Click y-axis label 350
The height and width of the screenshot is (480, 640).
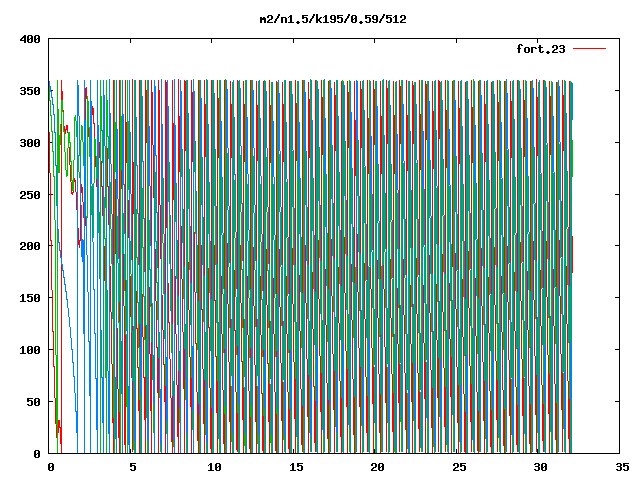30,91
